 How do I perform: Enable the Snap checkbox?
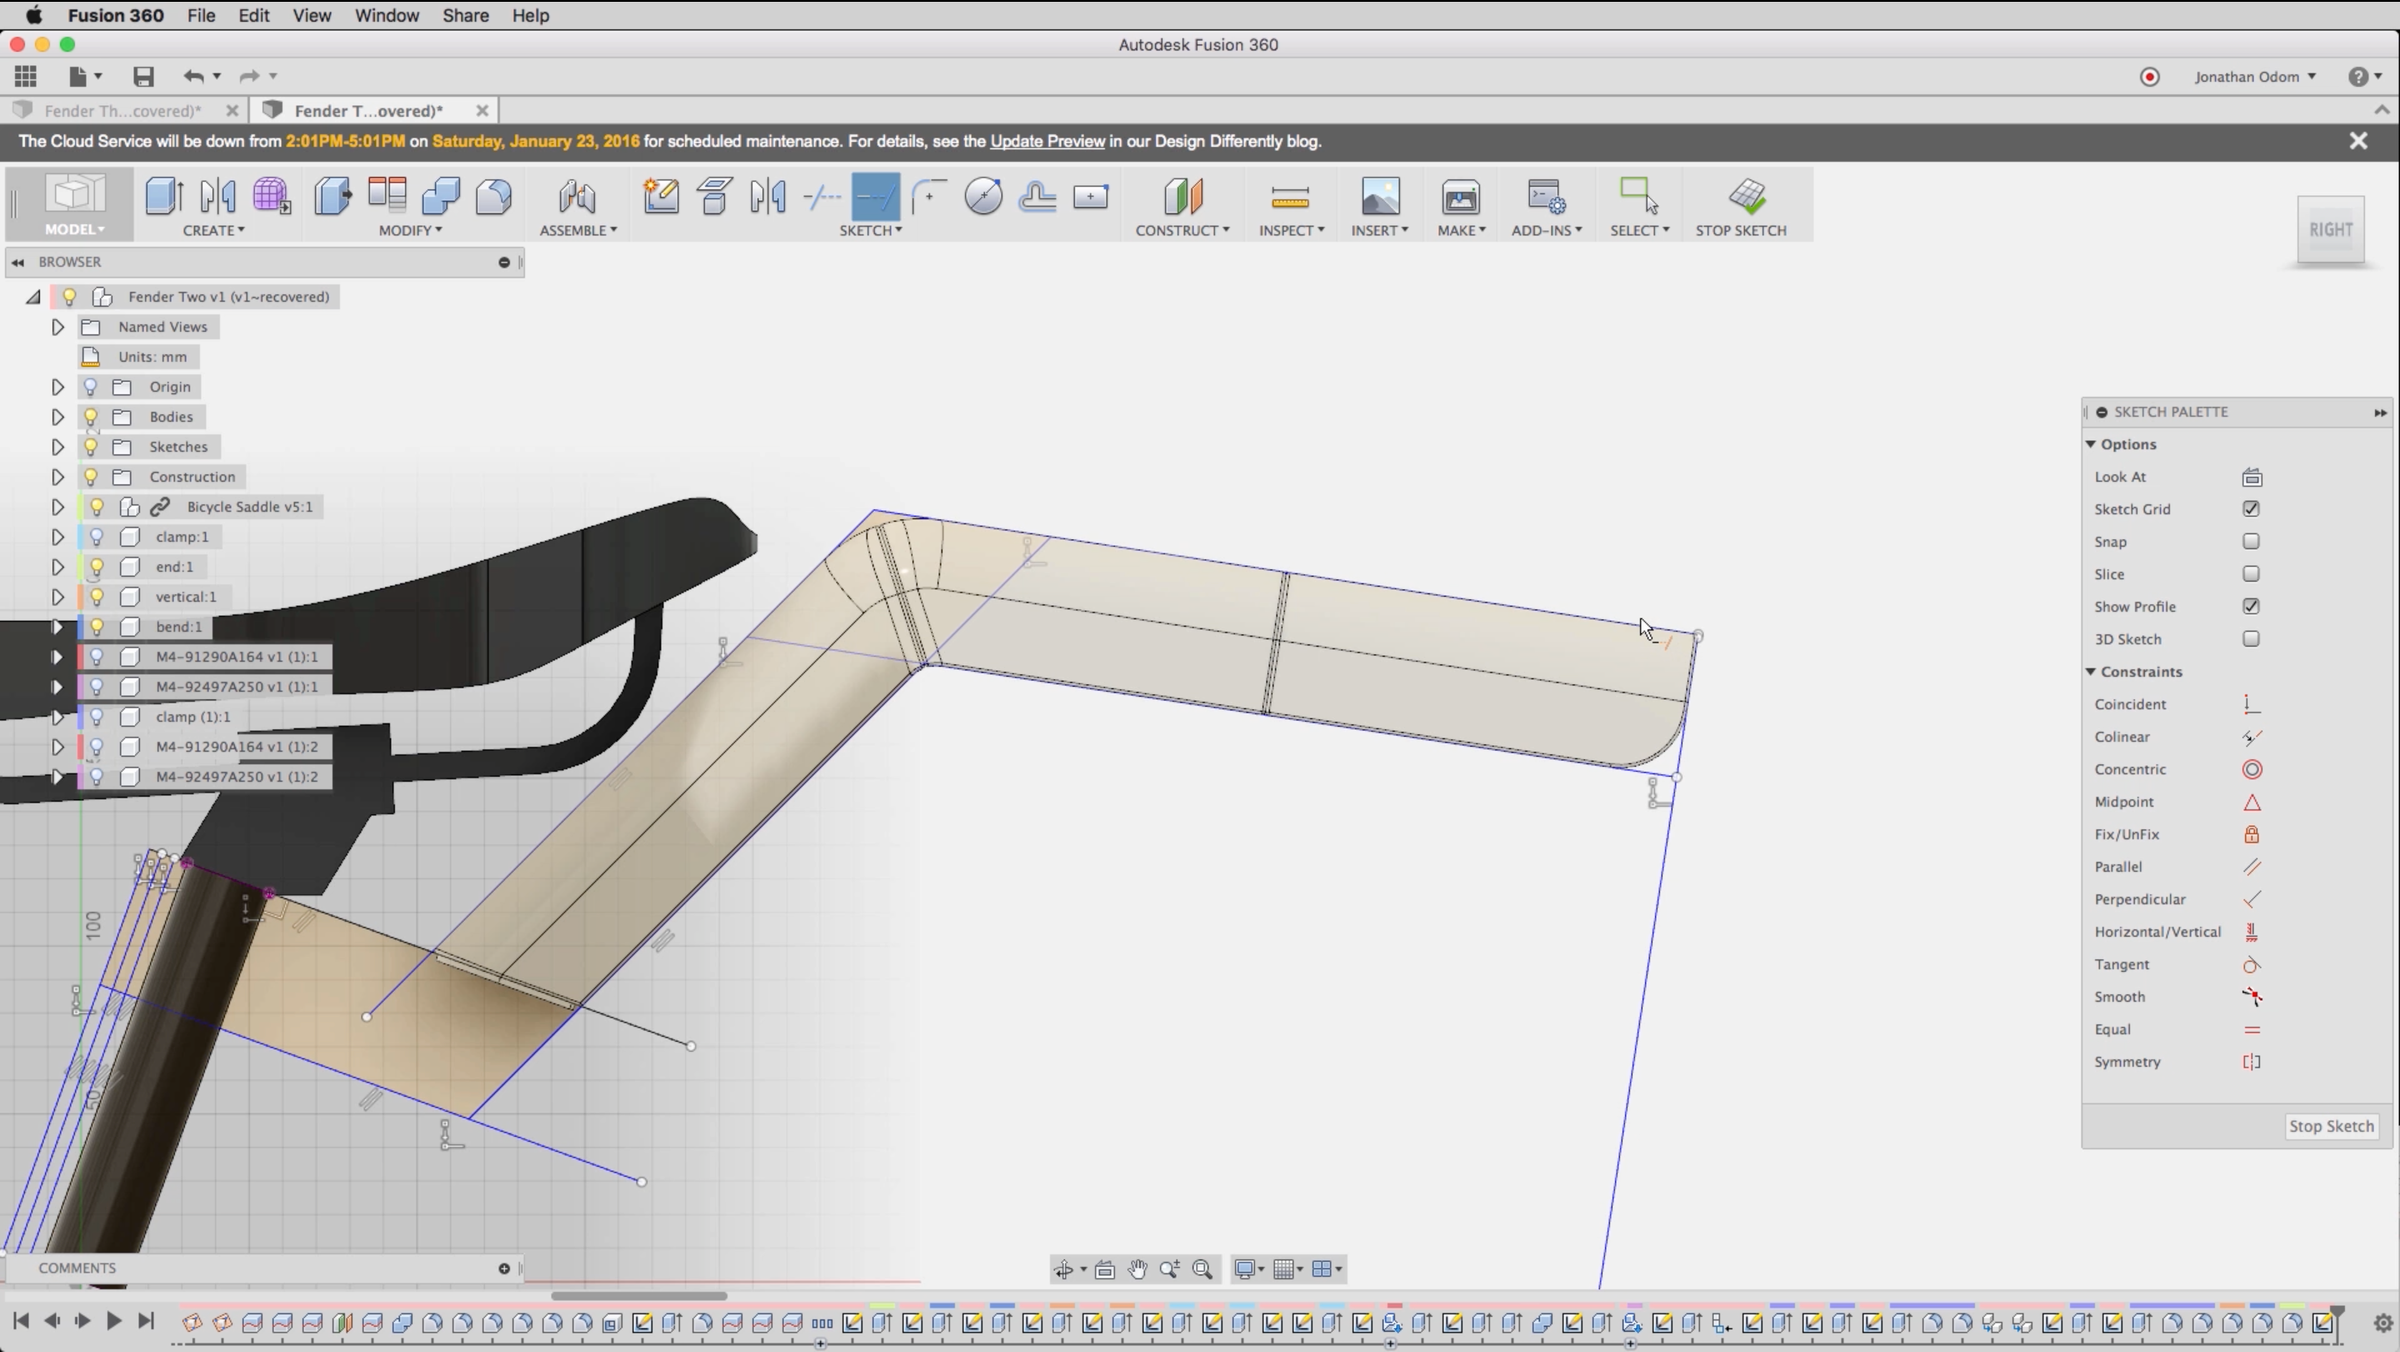coord(2251,542)
